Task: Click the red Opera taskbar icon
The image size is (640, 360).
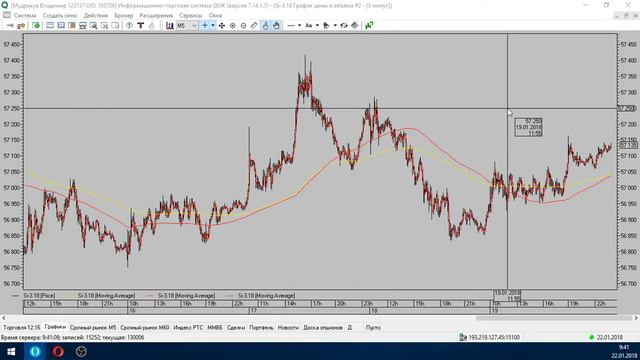Action: (58, 351)
